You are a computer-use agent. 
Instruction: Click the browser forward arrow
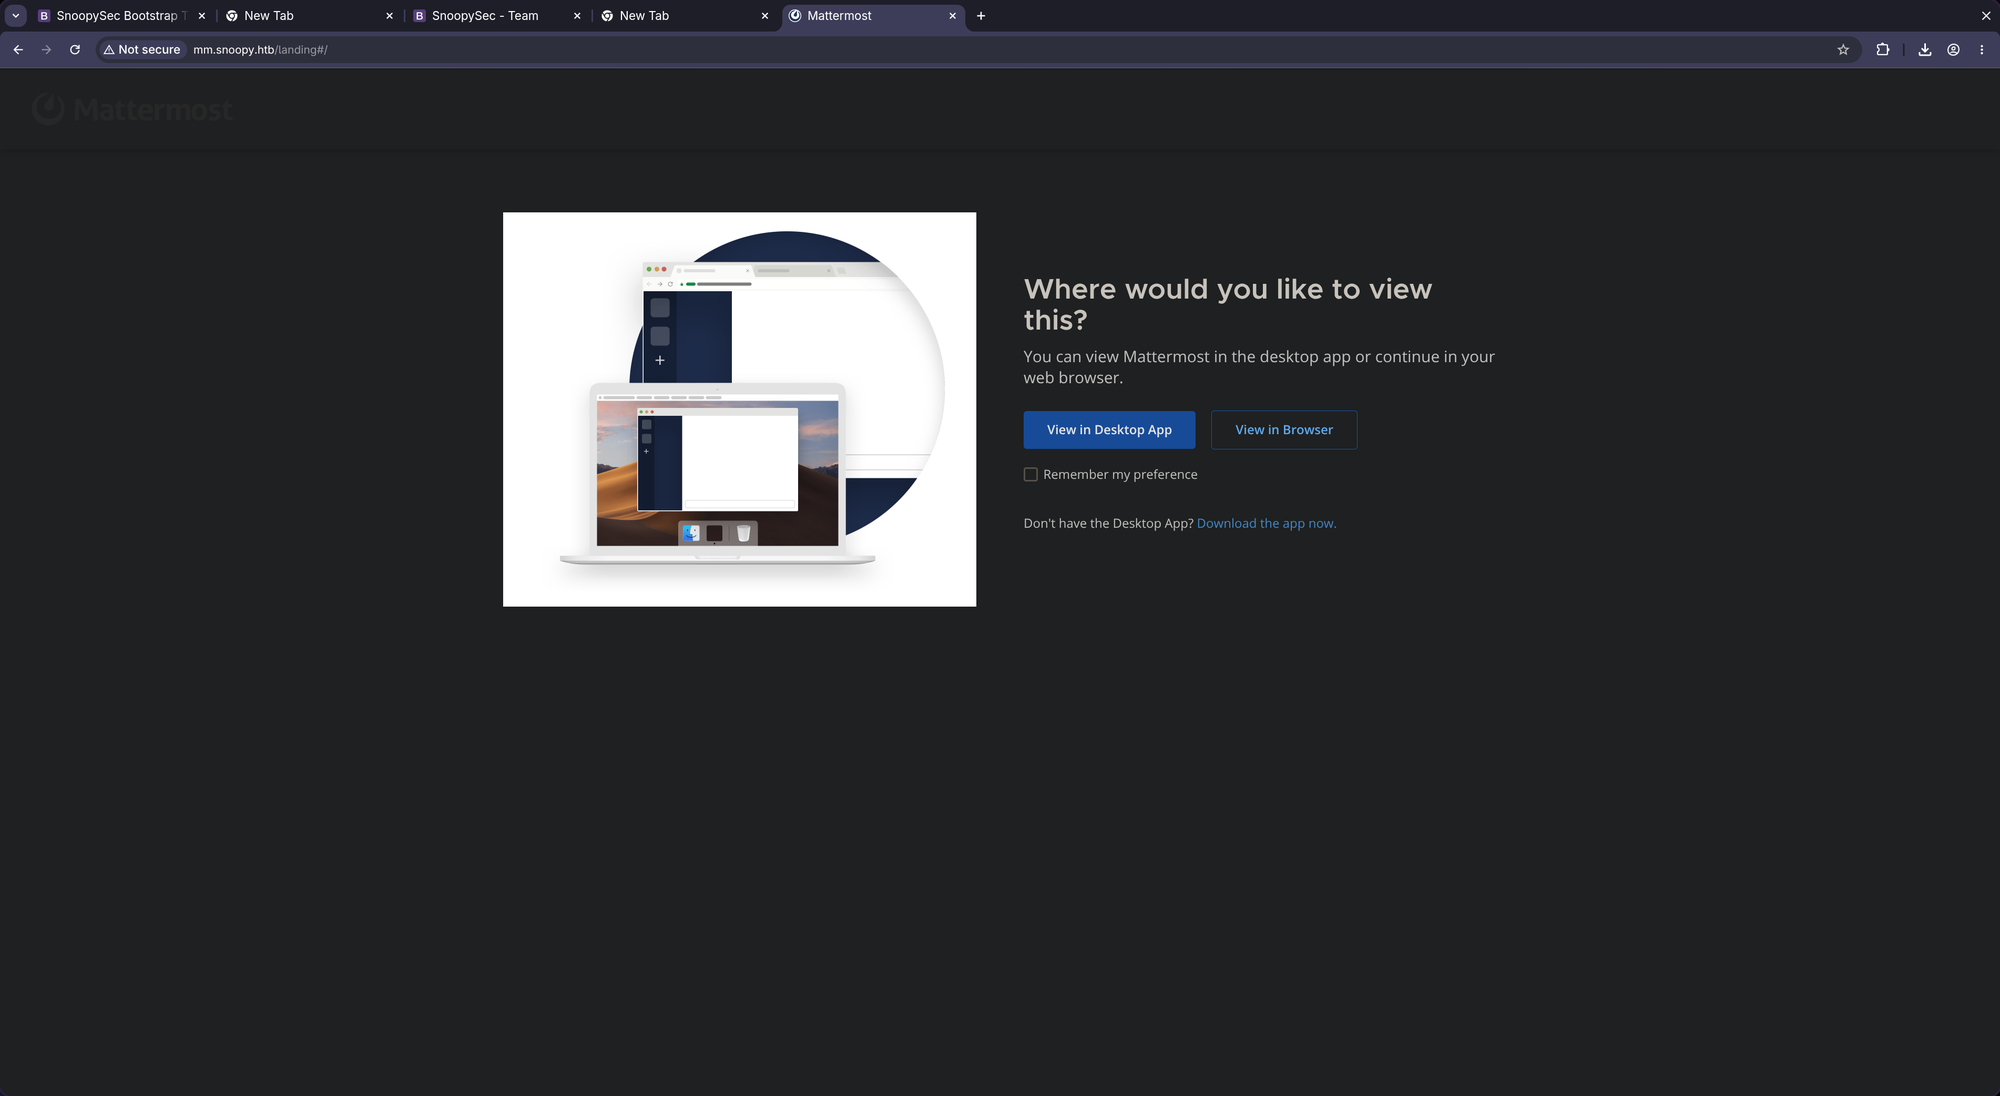click(46, 50)
